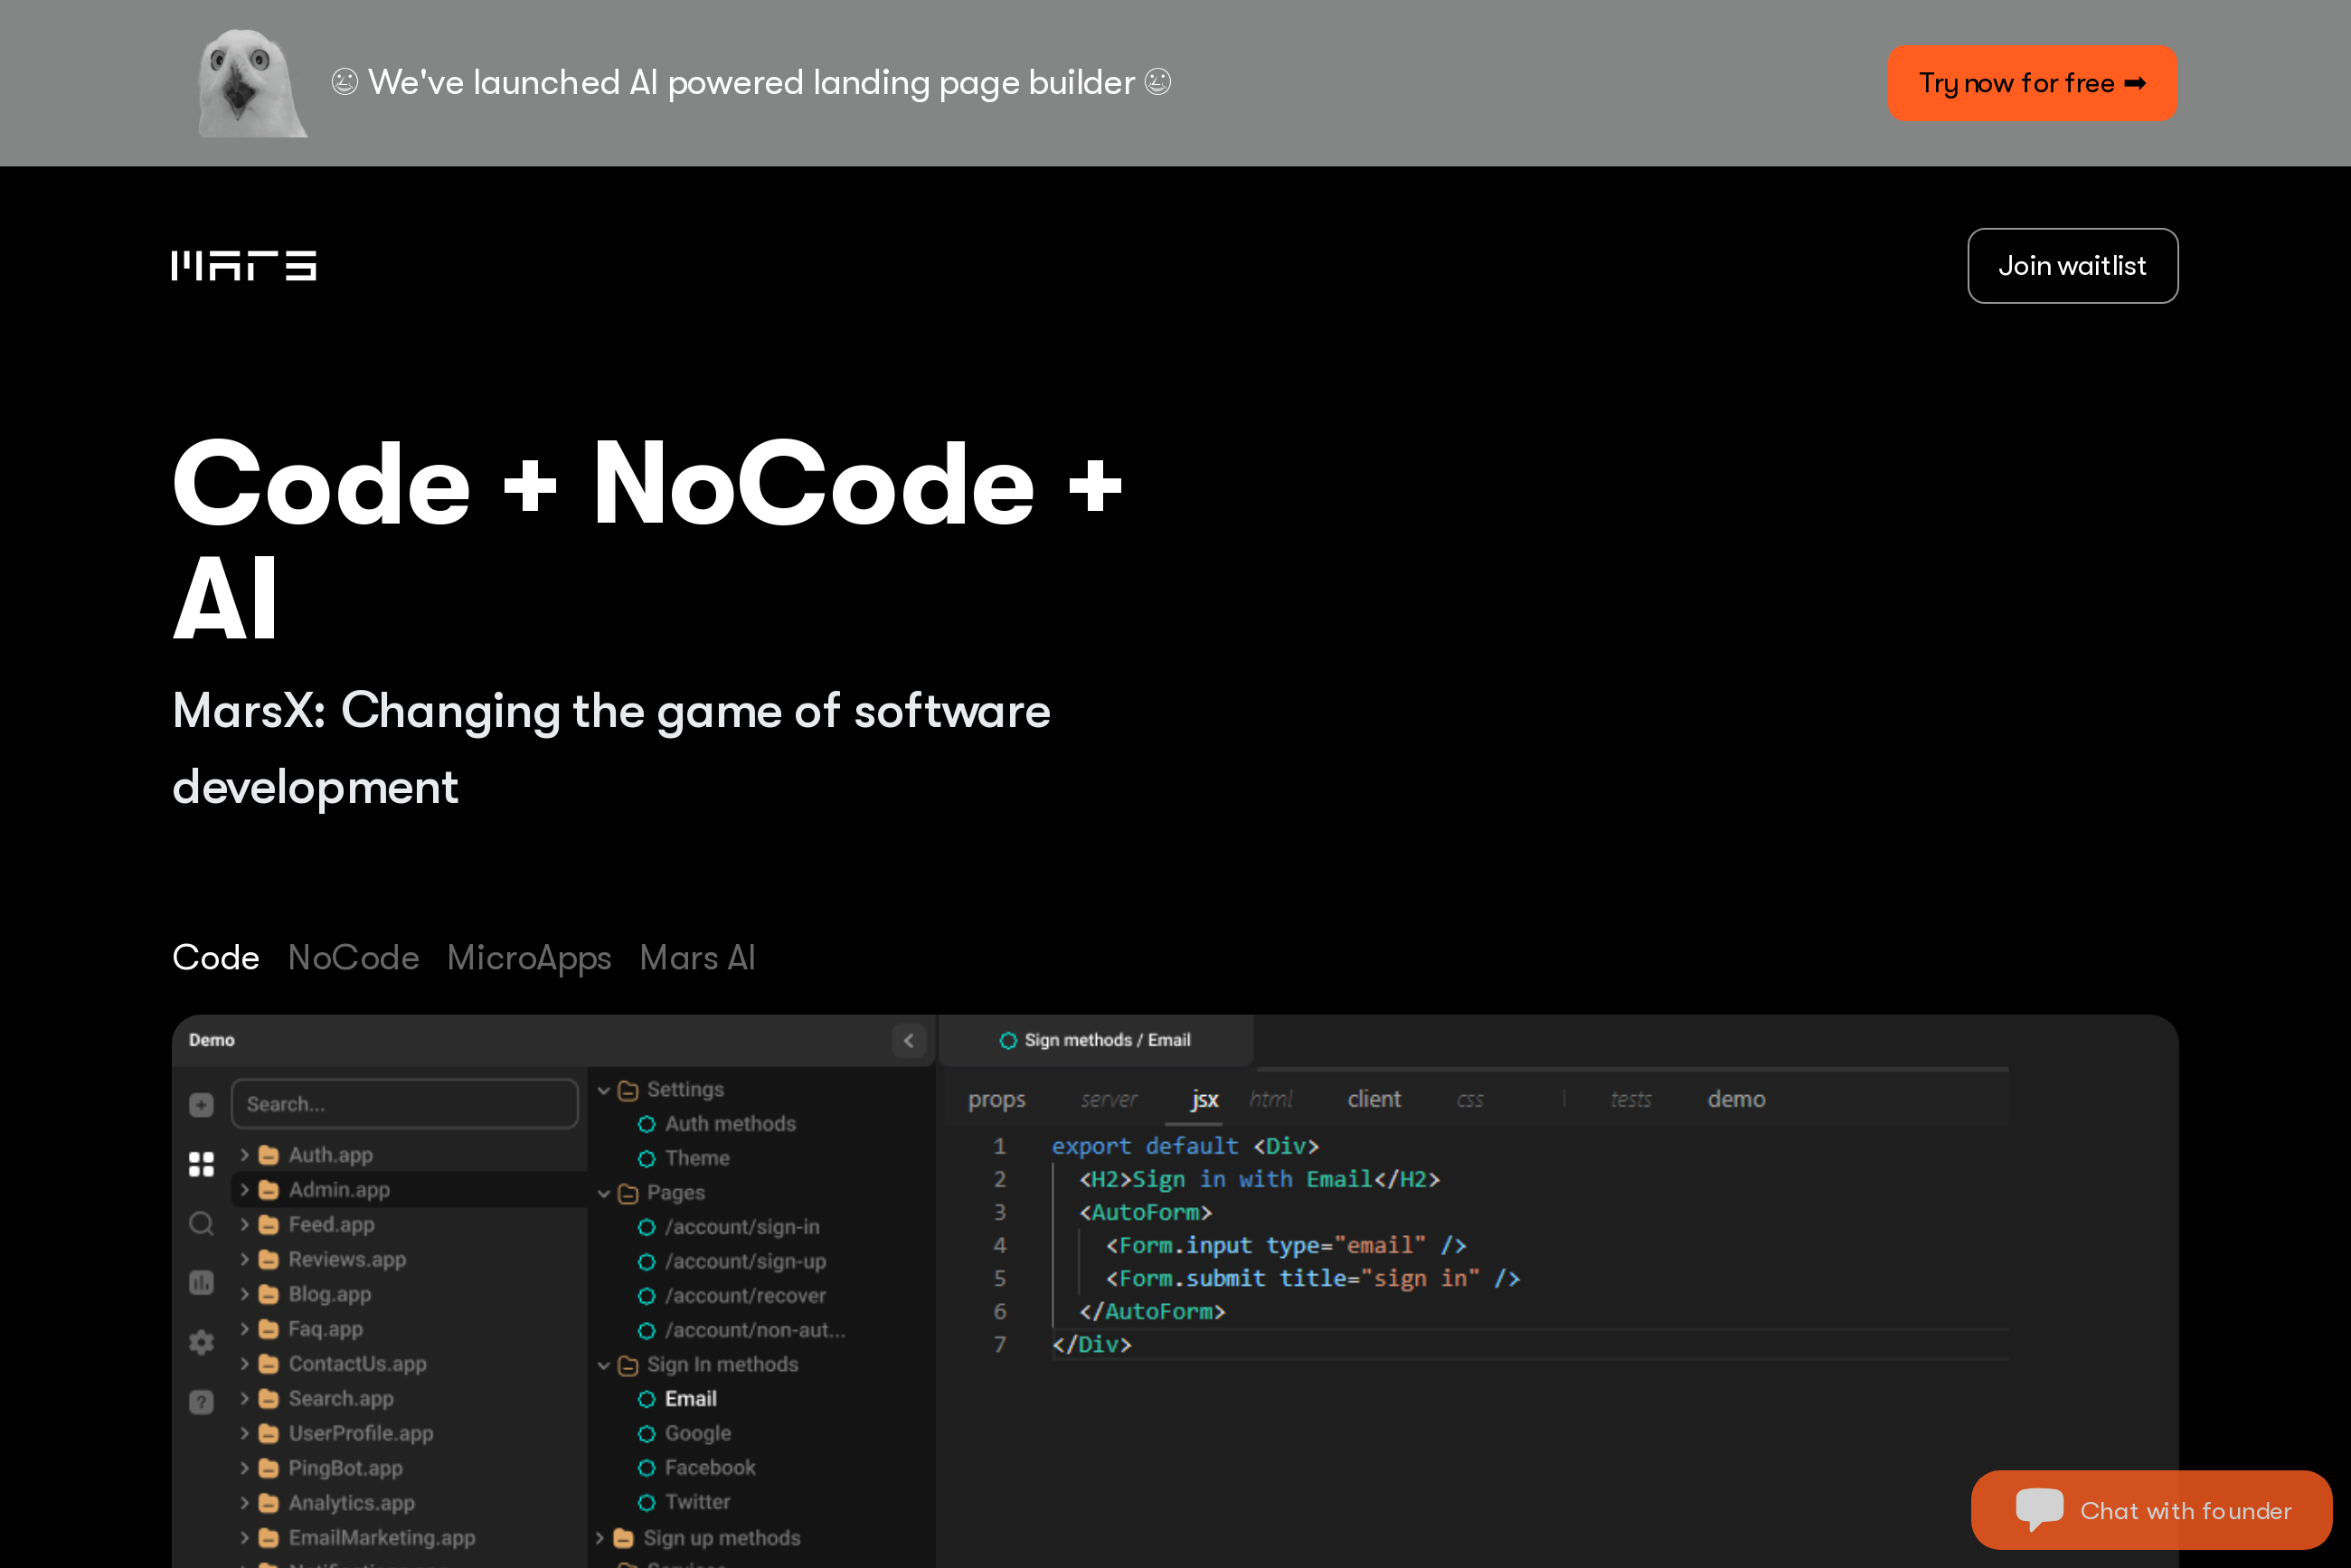Click the plus add icon in sidebar
The height and width of the screenshot is (1568, 2351).
coord(201,1104)
